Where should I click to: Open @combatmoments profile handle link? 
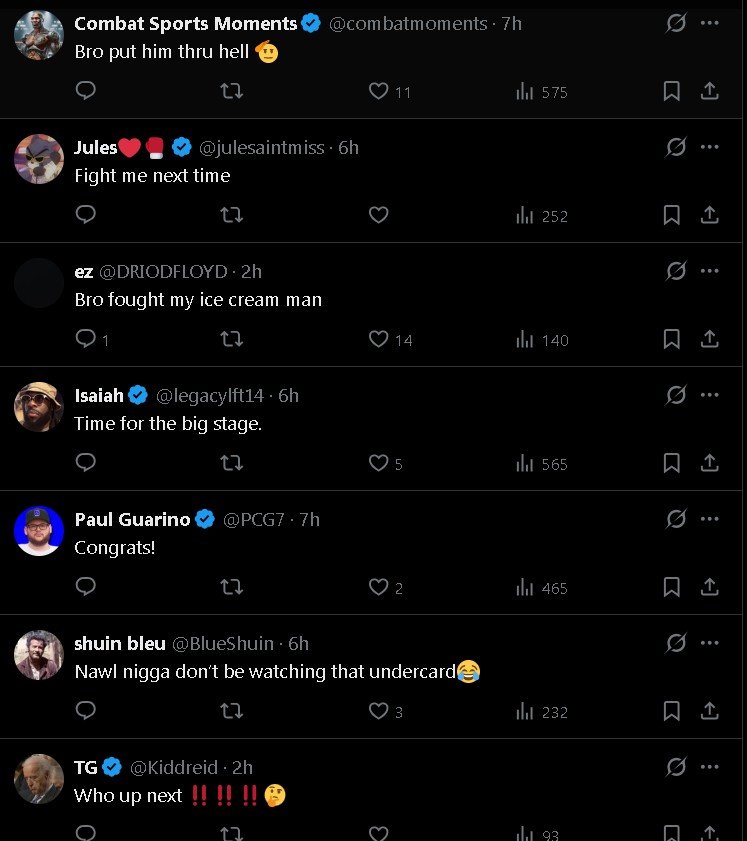[x=408, y=23]
